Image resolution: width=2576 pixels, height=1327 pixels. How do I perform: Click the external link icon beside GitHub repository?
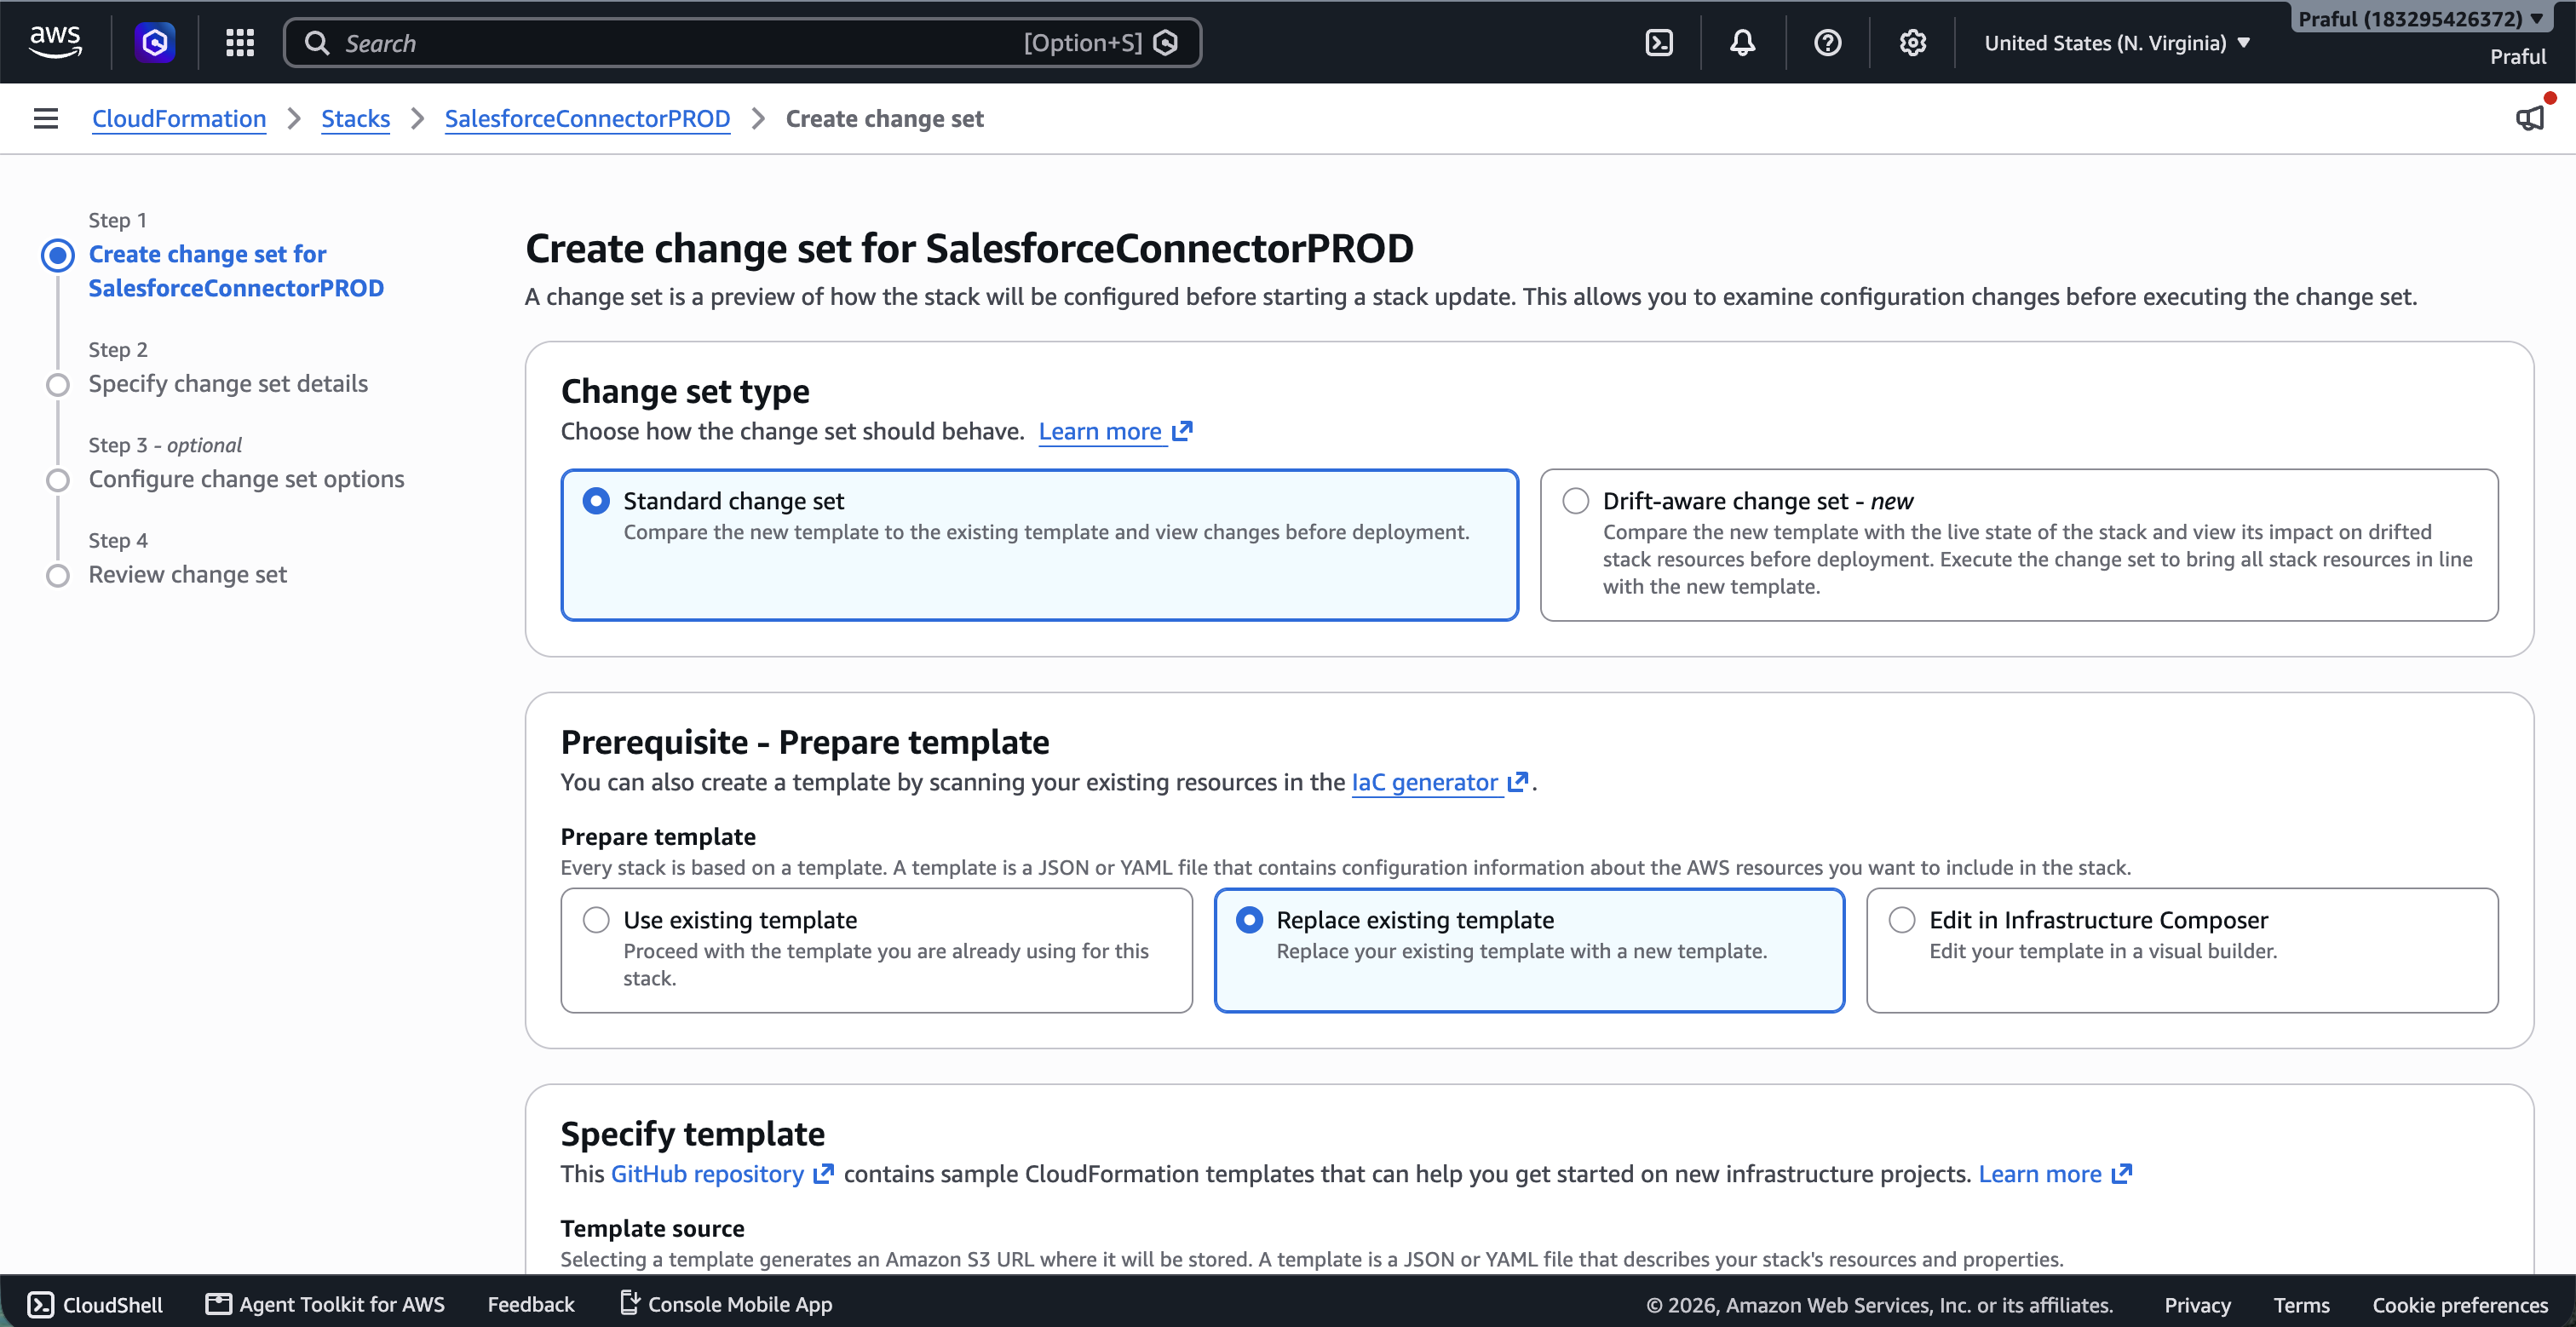[823, 1173]
